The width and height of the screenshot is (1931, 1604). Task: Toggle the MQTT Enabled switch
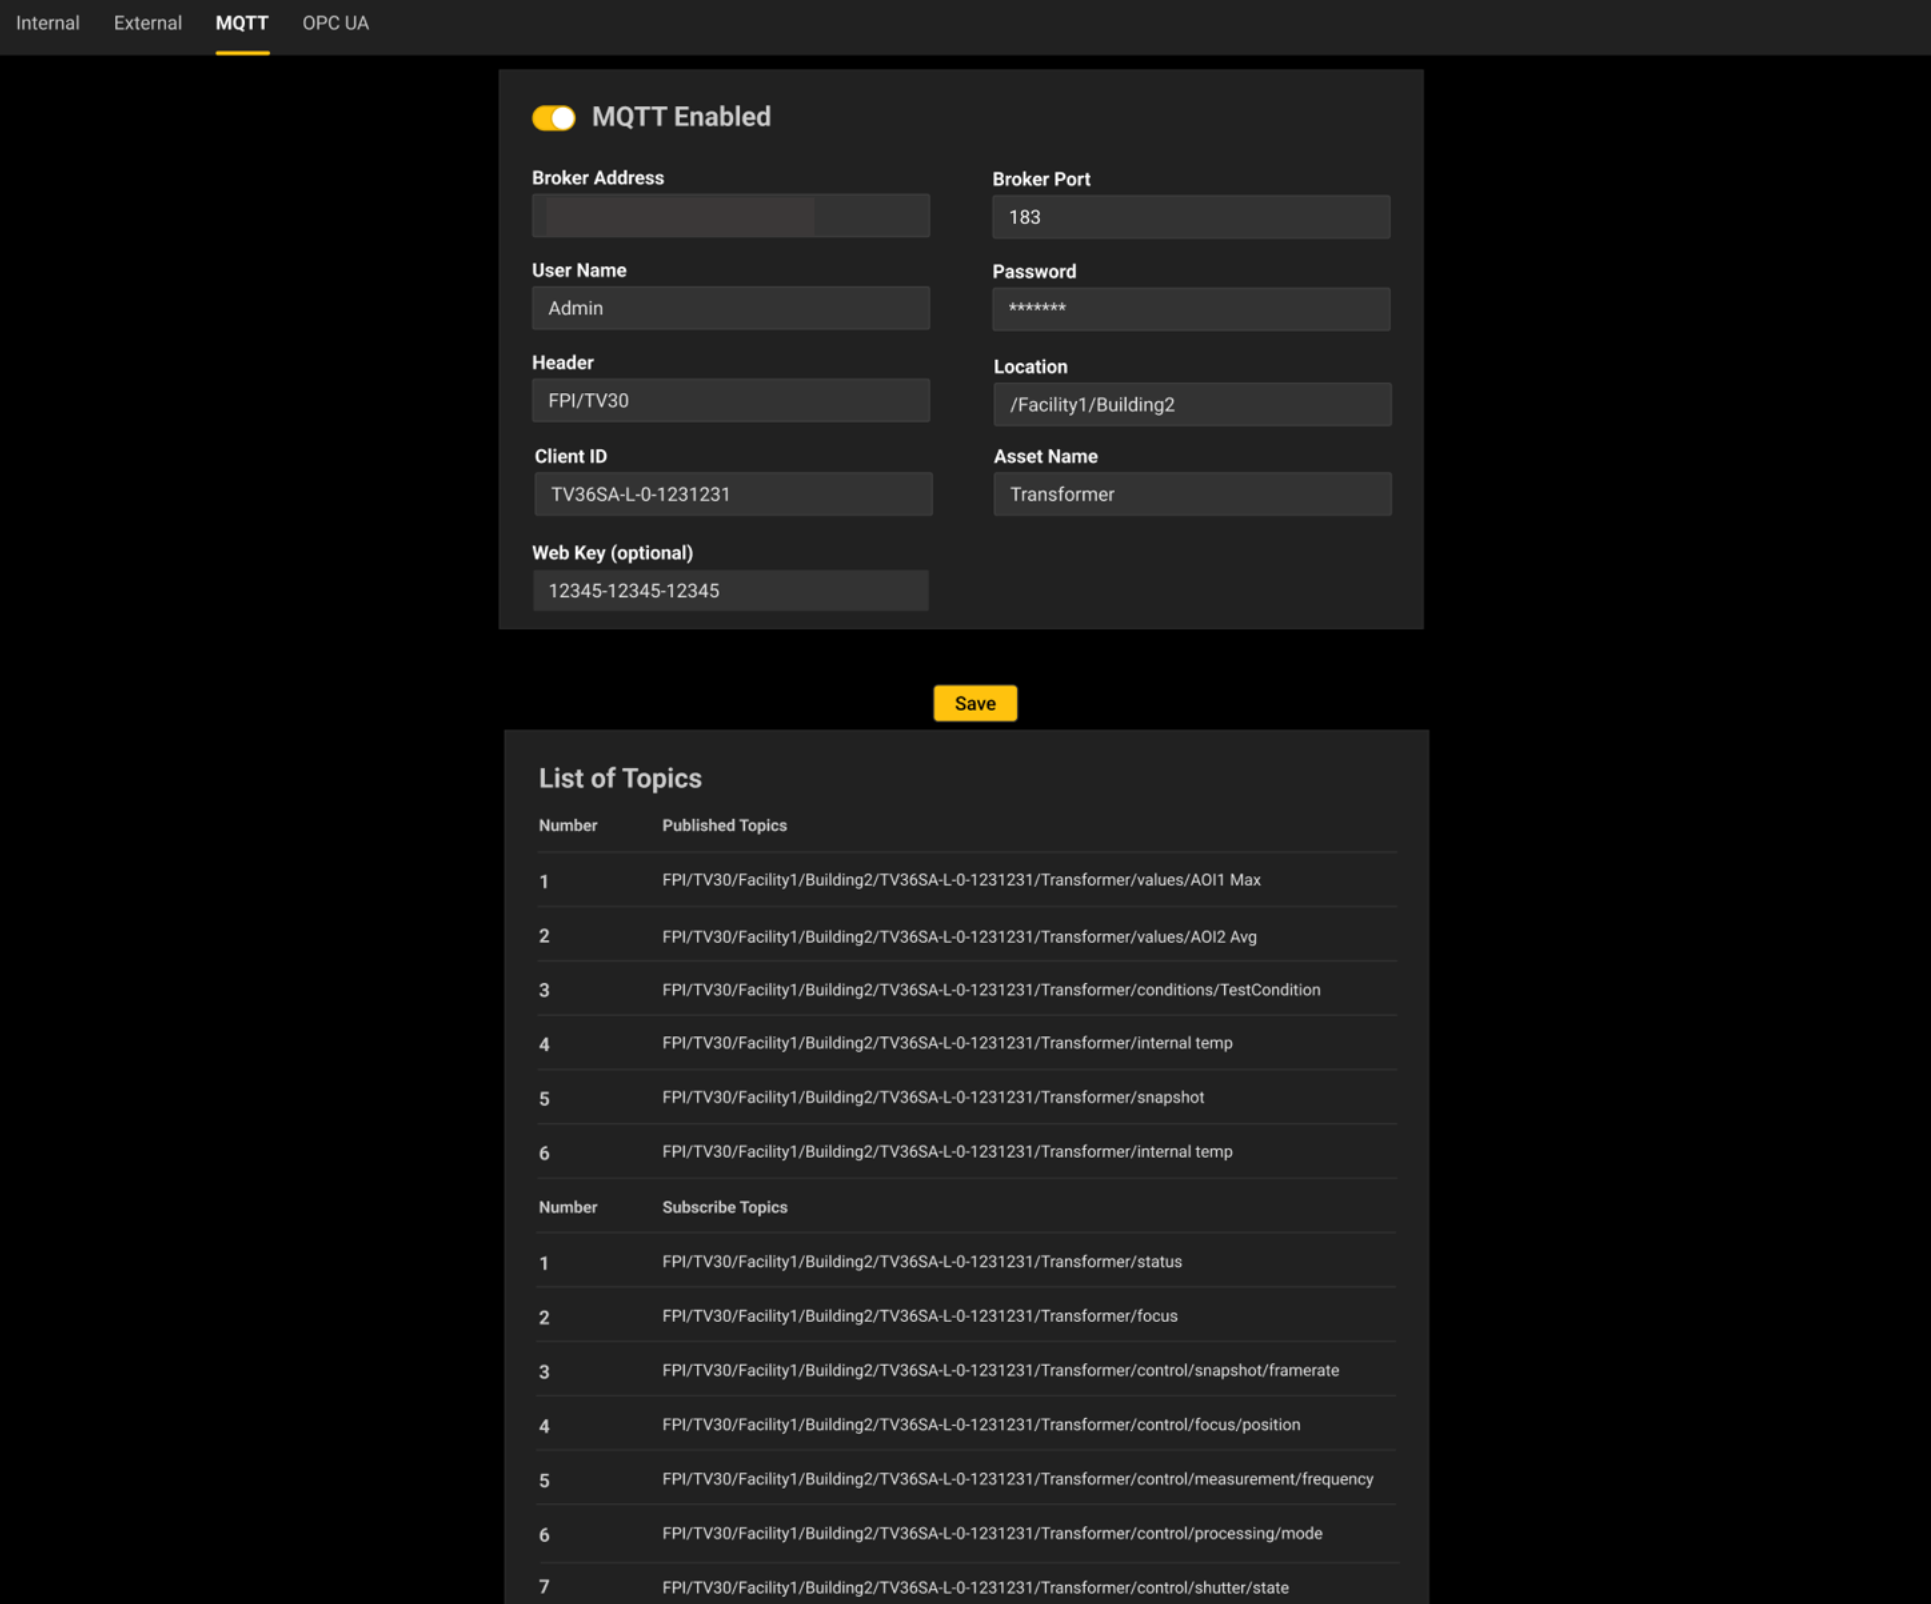point(553,118)
